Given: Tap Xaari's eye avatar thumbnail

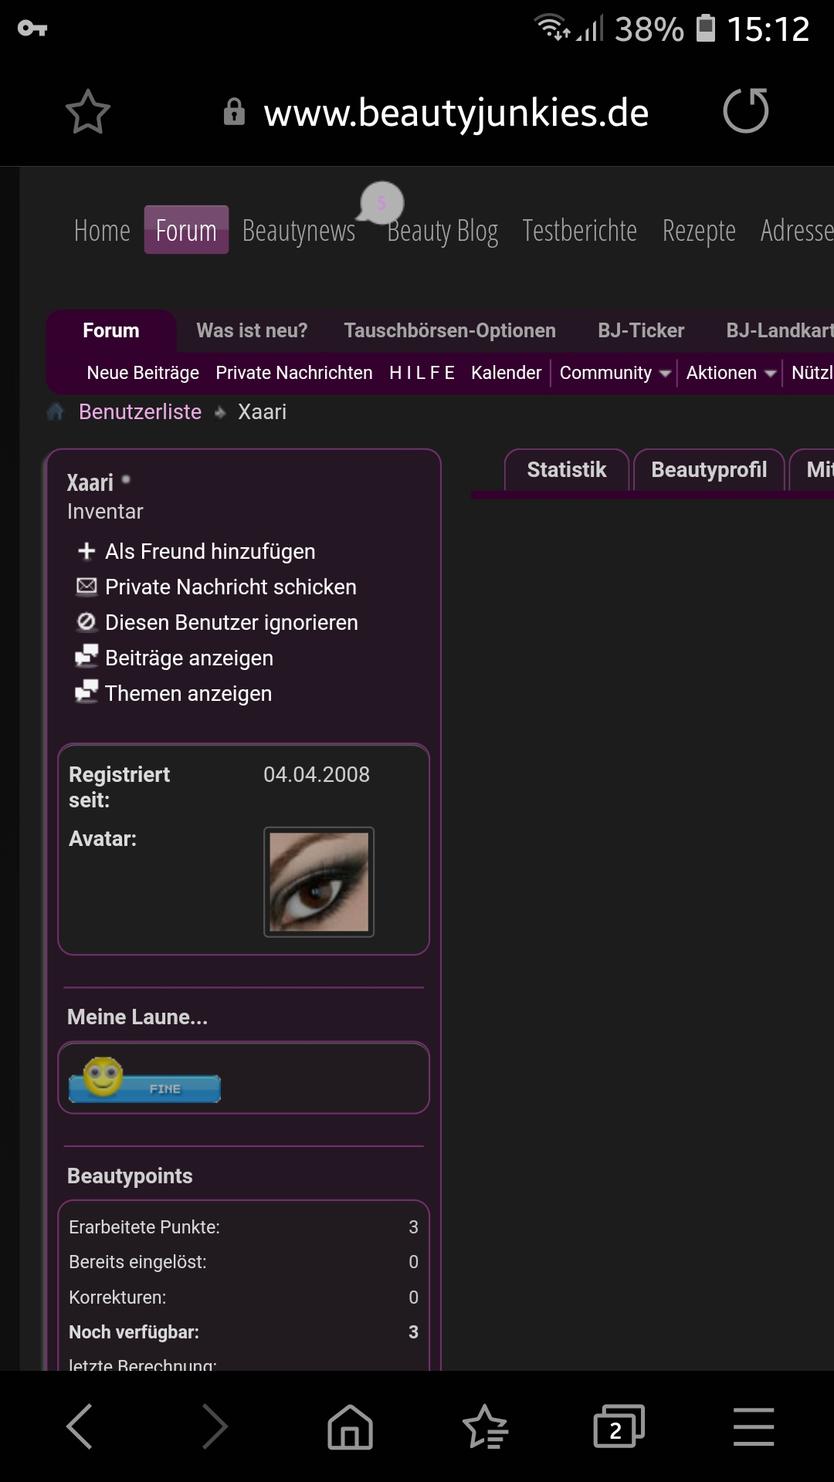Looking at the screenshot, I should 319,882.
